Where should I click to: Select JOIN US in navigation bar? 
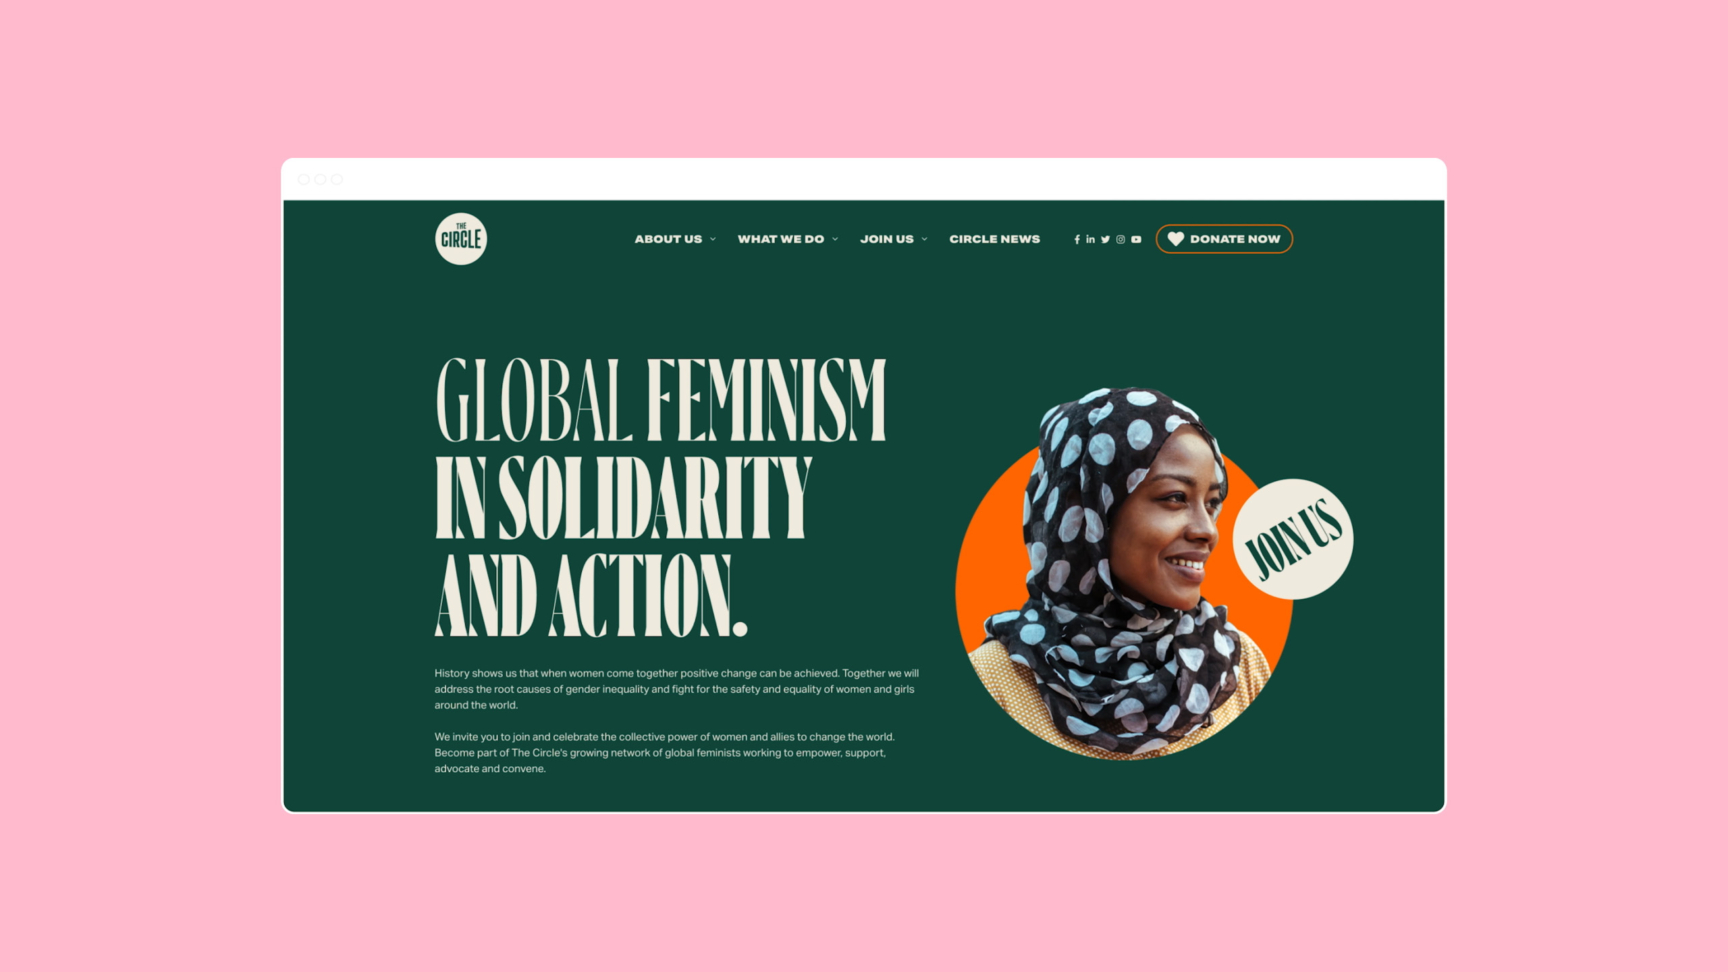887,239
